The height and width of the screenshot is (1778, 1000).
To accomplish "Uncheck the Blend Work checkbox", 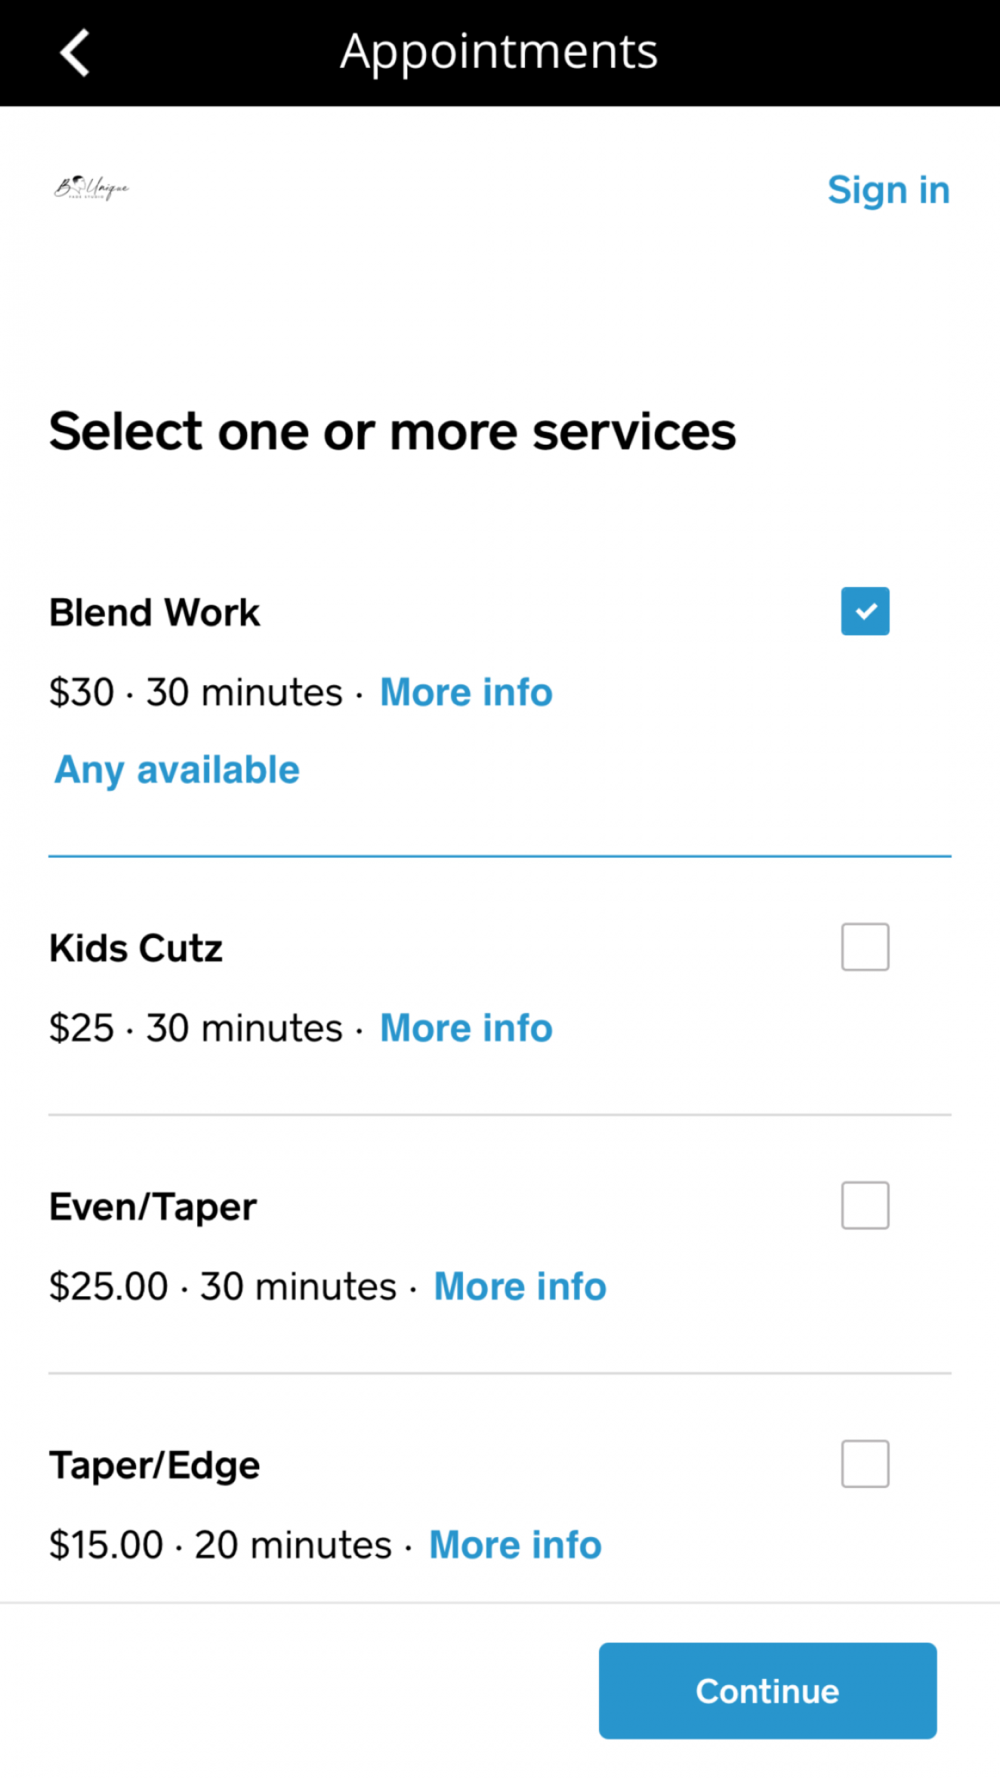I will (x=865, y=611).
